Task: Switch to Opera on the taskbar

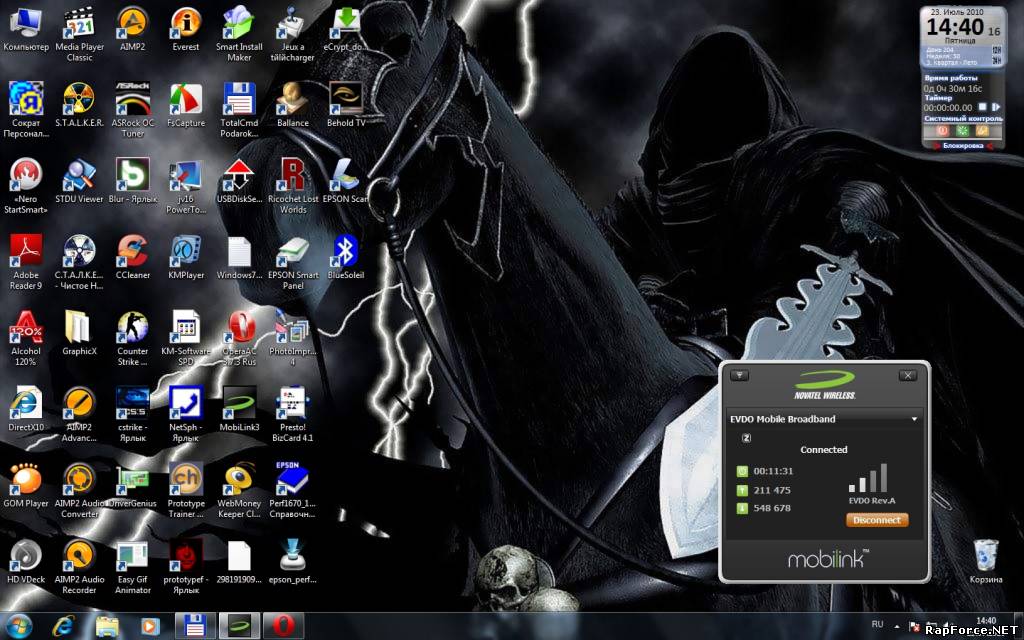Action: (x=283, y=626)
